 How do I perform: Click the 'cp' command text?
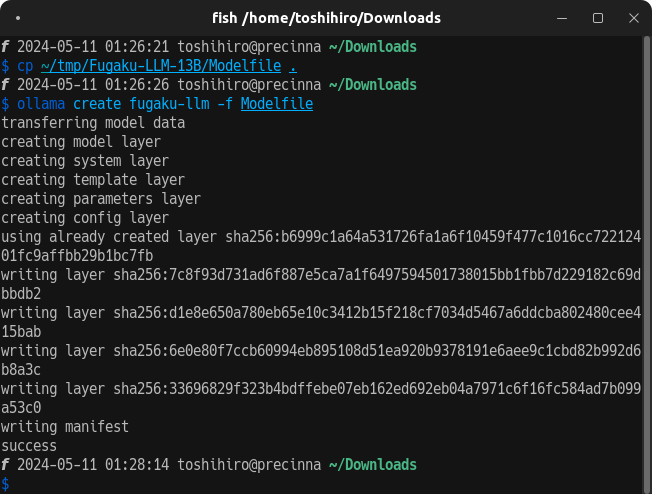point(25,66)
